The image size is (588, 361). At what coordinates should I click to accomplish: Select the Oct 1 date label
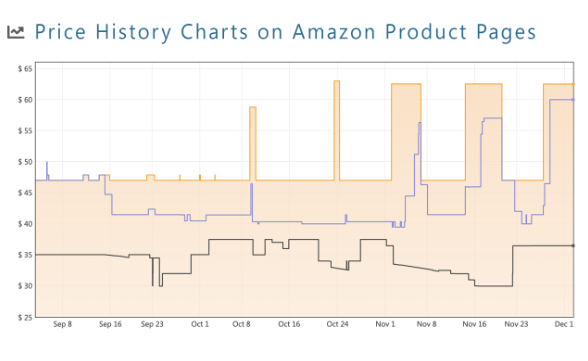pos(200,324)
